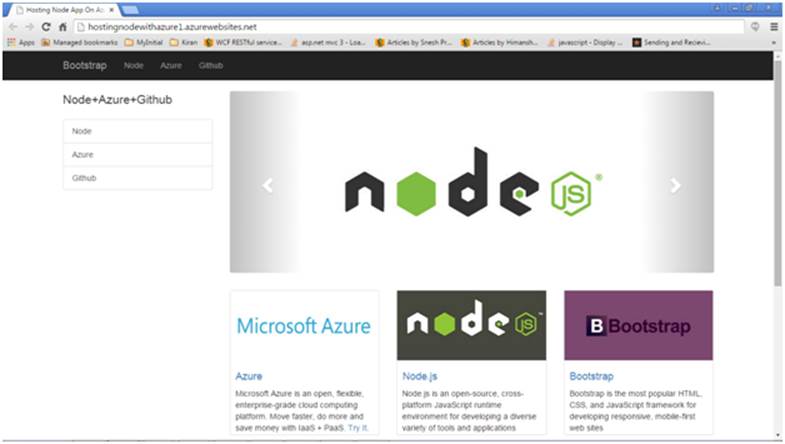Open the Node.js card title link
785x444 pixels.
[x=420, y=376]
